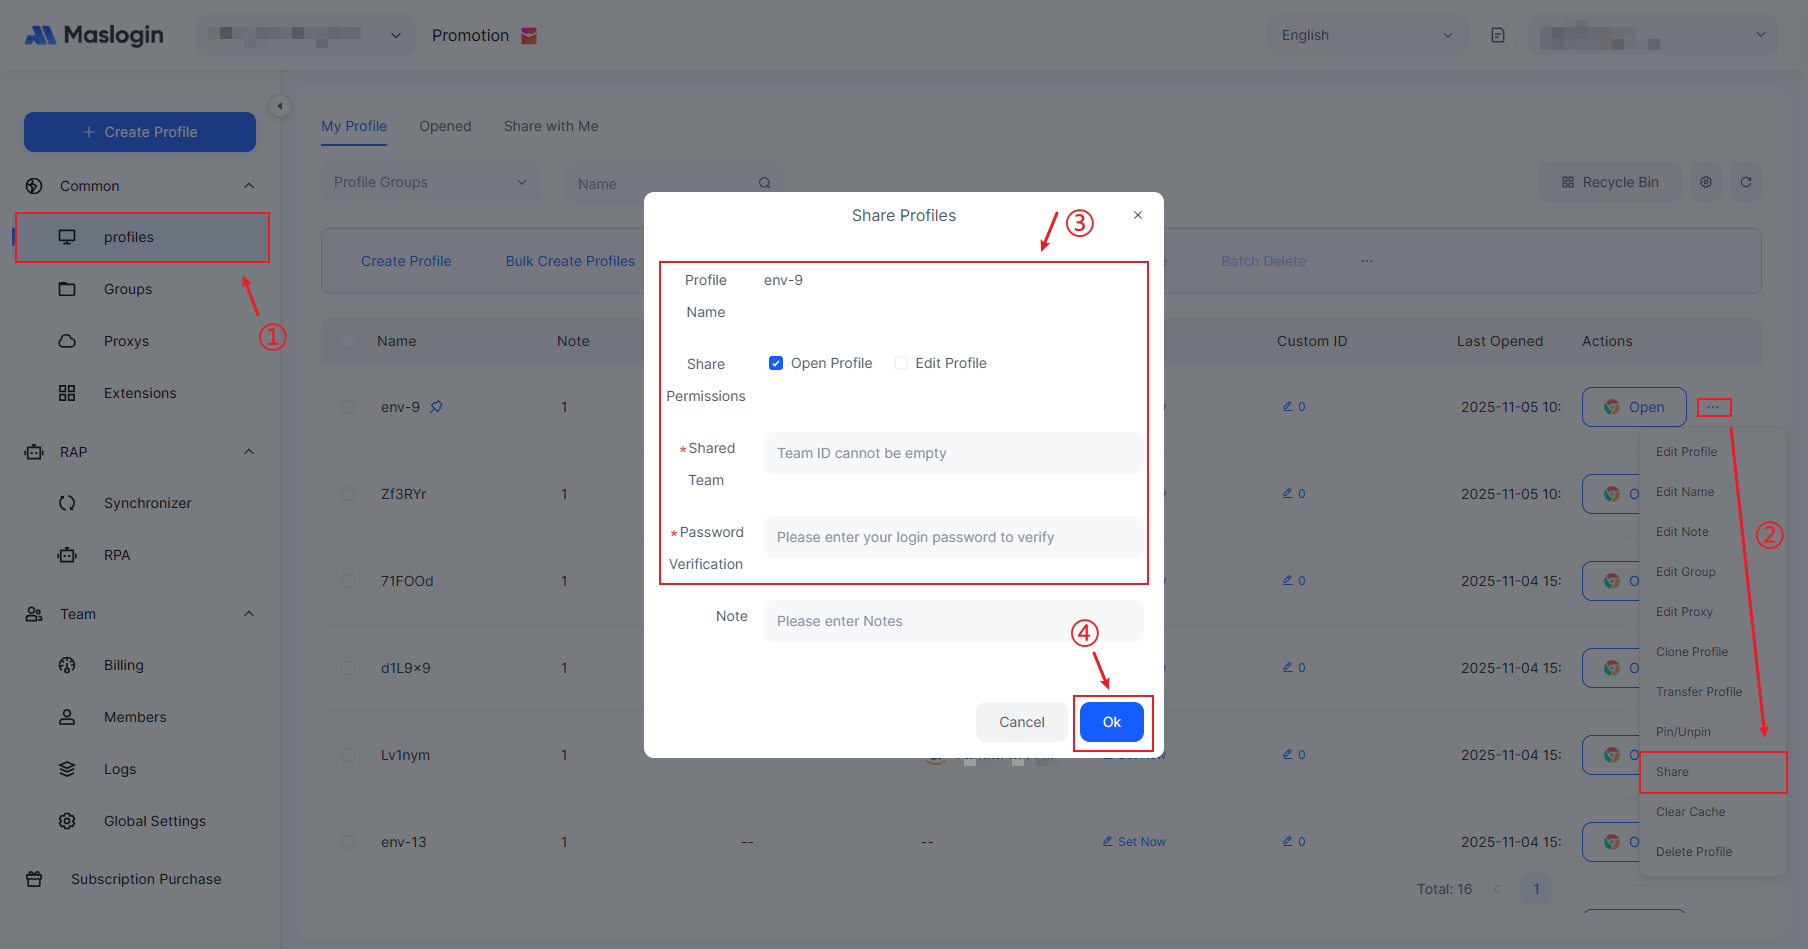Collapse the Common sidebar section

tap(249, 186)
